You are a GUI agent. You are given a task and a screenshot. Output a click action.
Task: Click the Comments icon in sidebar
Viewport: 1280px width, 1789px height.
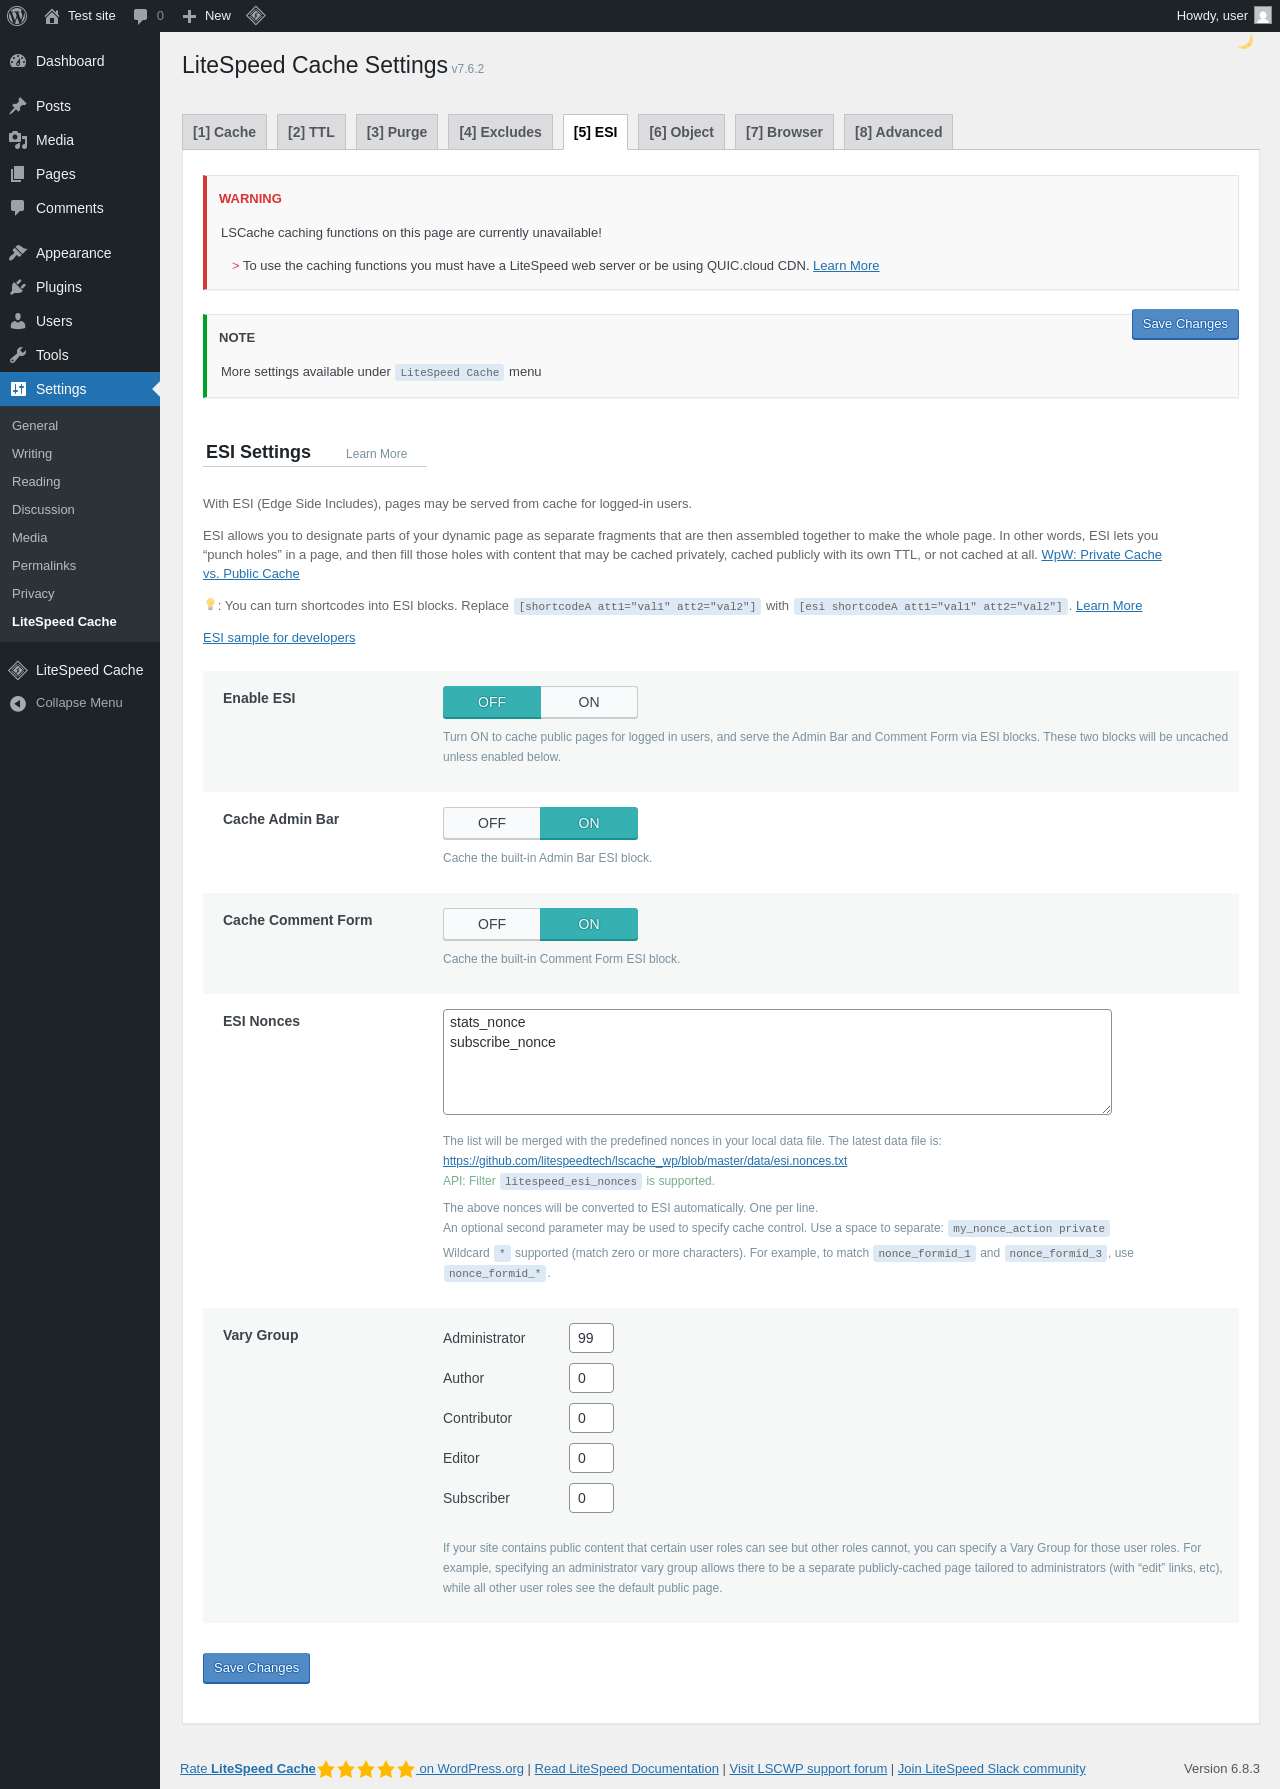tap(18, 208)
